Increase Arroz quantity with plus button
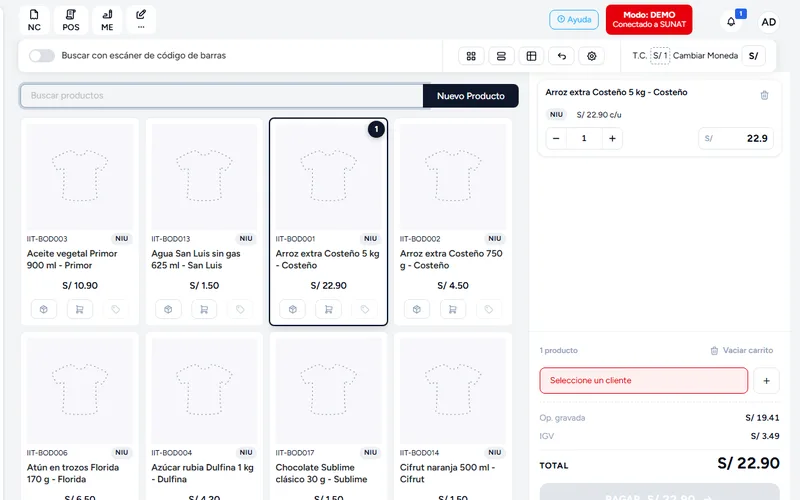The height and width of the screenshot is (500, 800). tap(612, 138)
